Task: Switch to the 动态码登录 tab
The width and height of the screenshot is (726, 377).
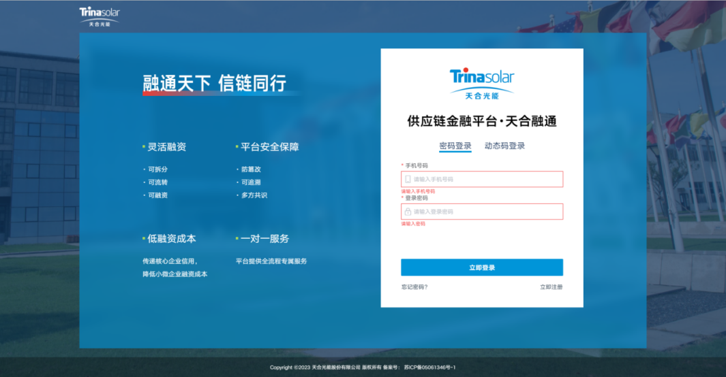Action: 505,146
